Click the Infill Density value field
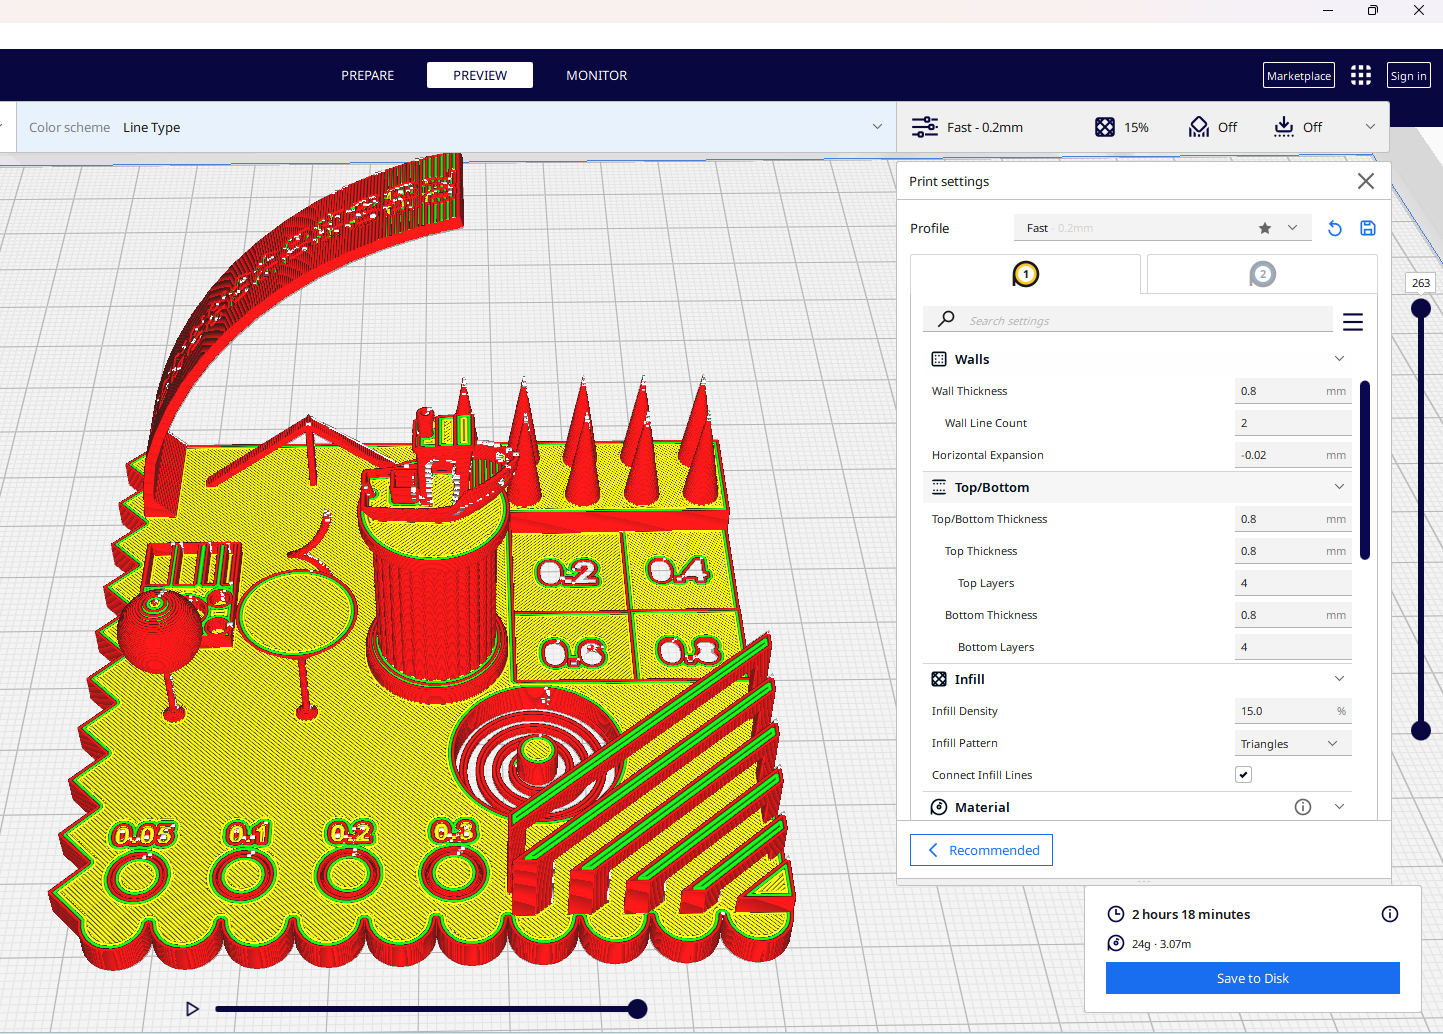This screenshot has width=1443, height=1034. tap(1293, 711)
